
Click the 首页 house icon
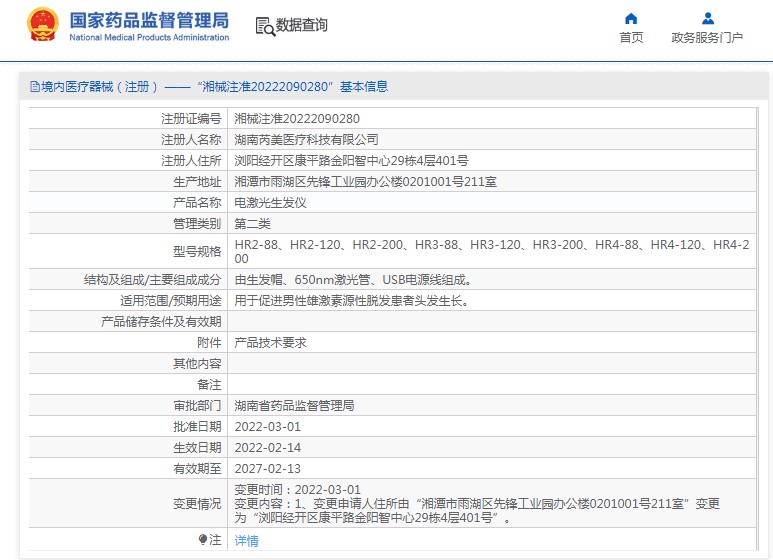631,18
